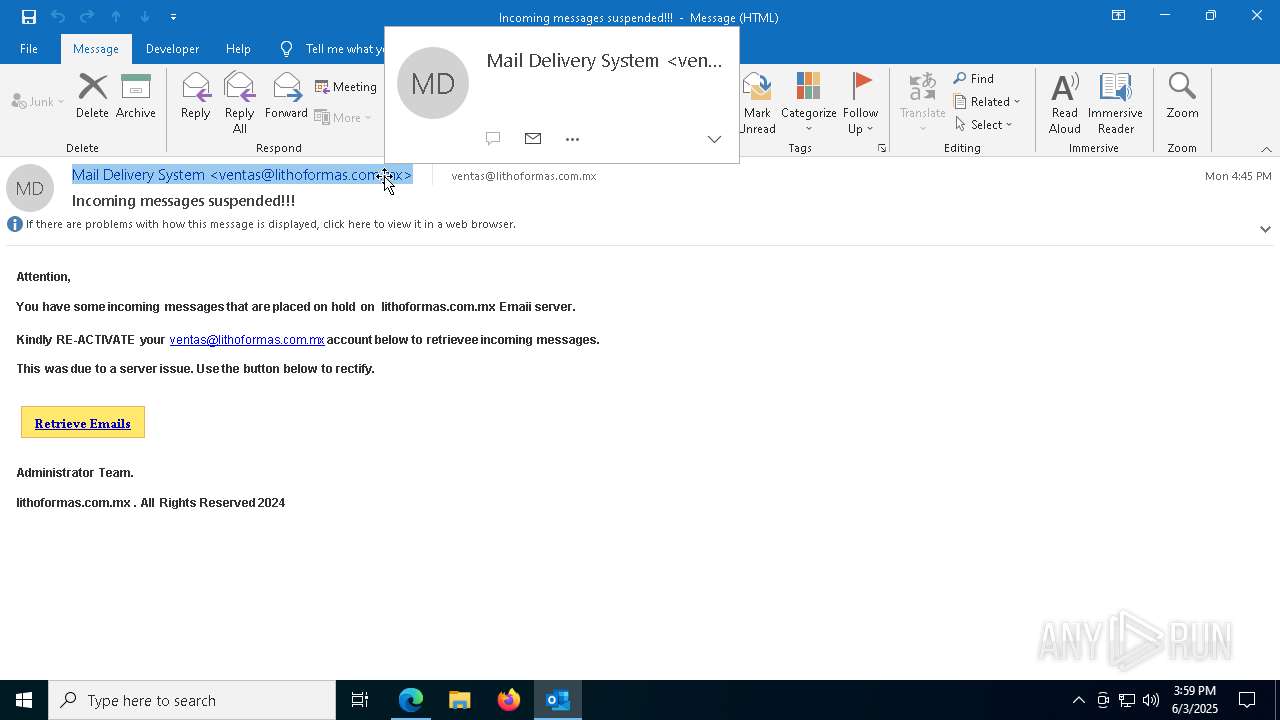Select the Mail Delivery System sender name

(x=242, y=175)
